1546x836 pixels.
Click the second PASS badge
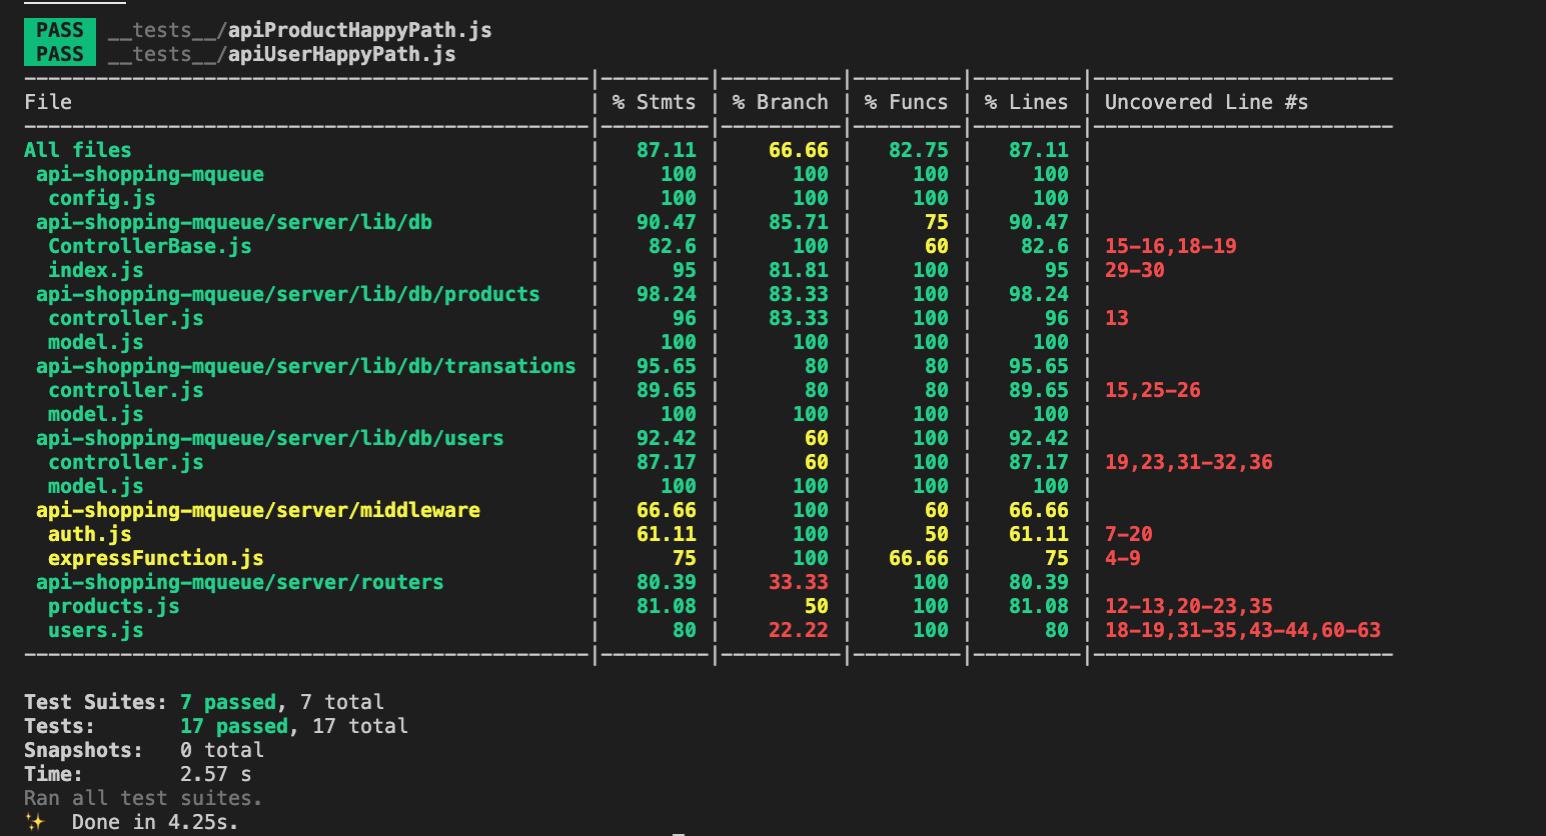click(x=57, y=55)
